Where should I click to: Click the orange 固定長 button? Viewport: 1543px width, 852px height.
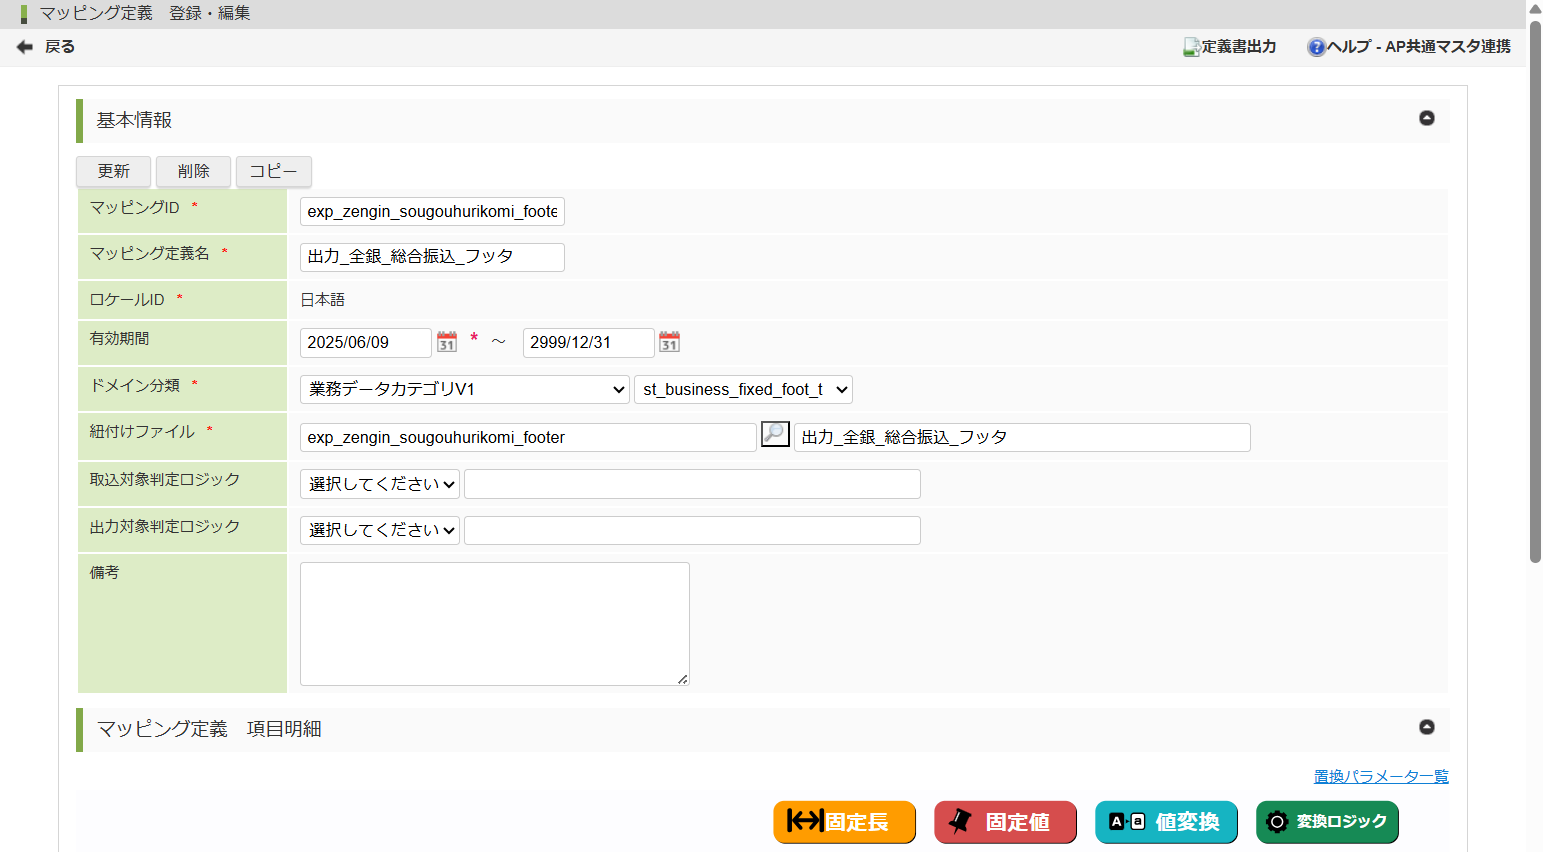pos(844,822)
